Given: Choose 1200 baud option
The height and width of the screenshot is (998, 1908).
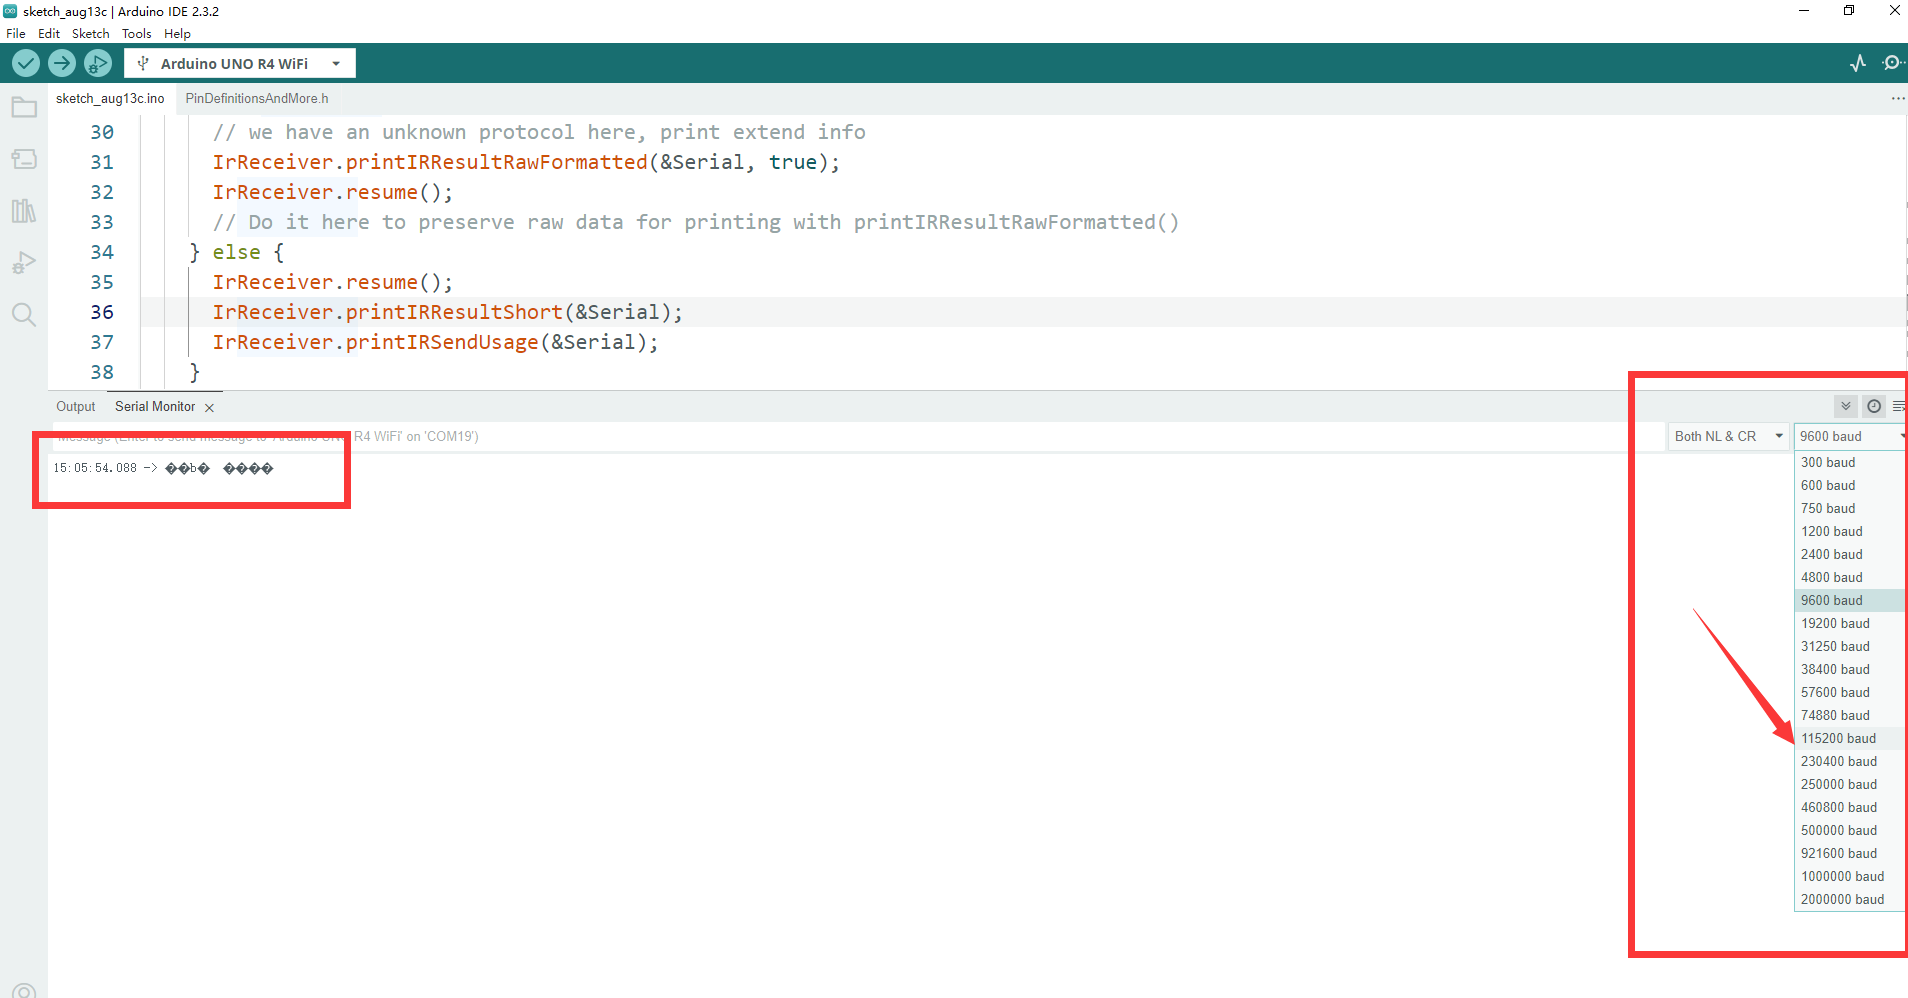Looking at the screenshot, I should click(x=1849, y=531).
